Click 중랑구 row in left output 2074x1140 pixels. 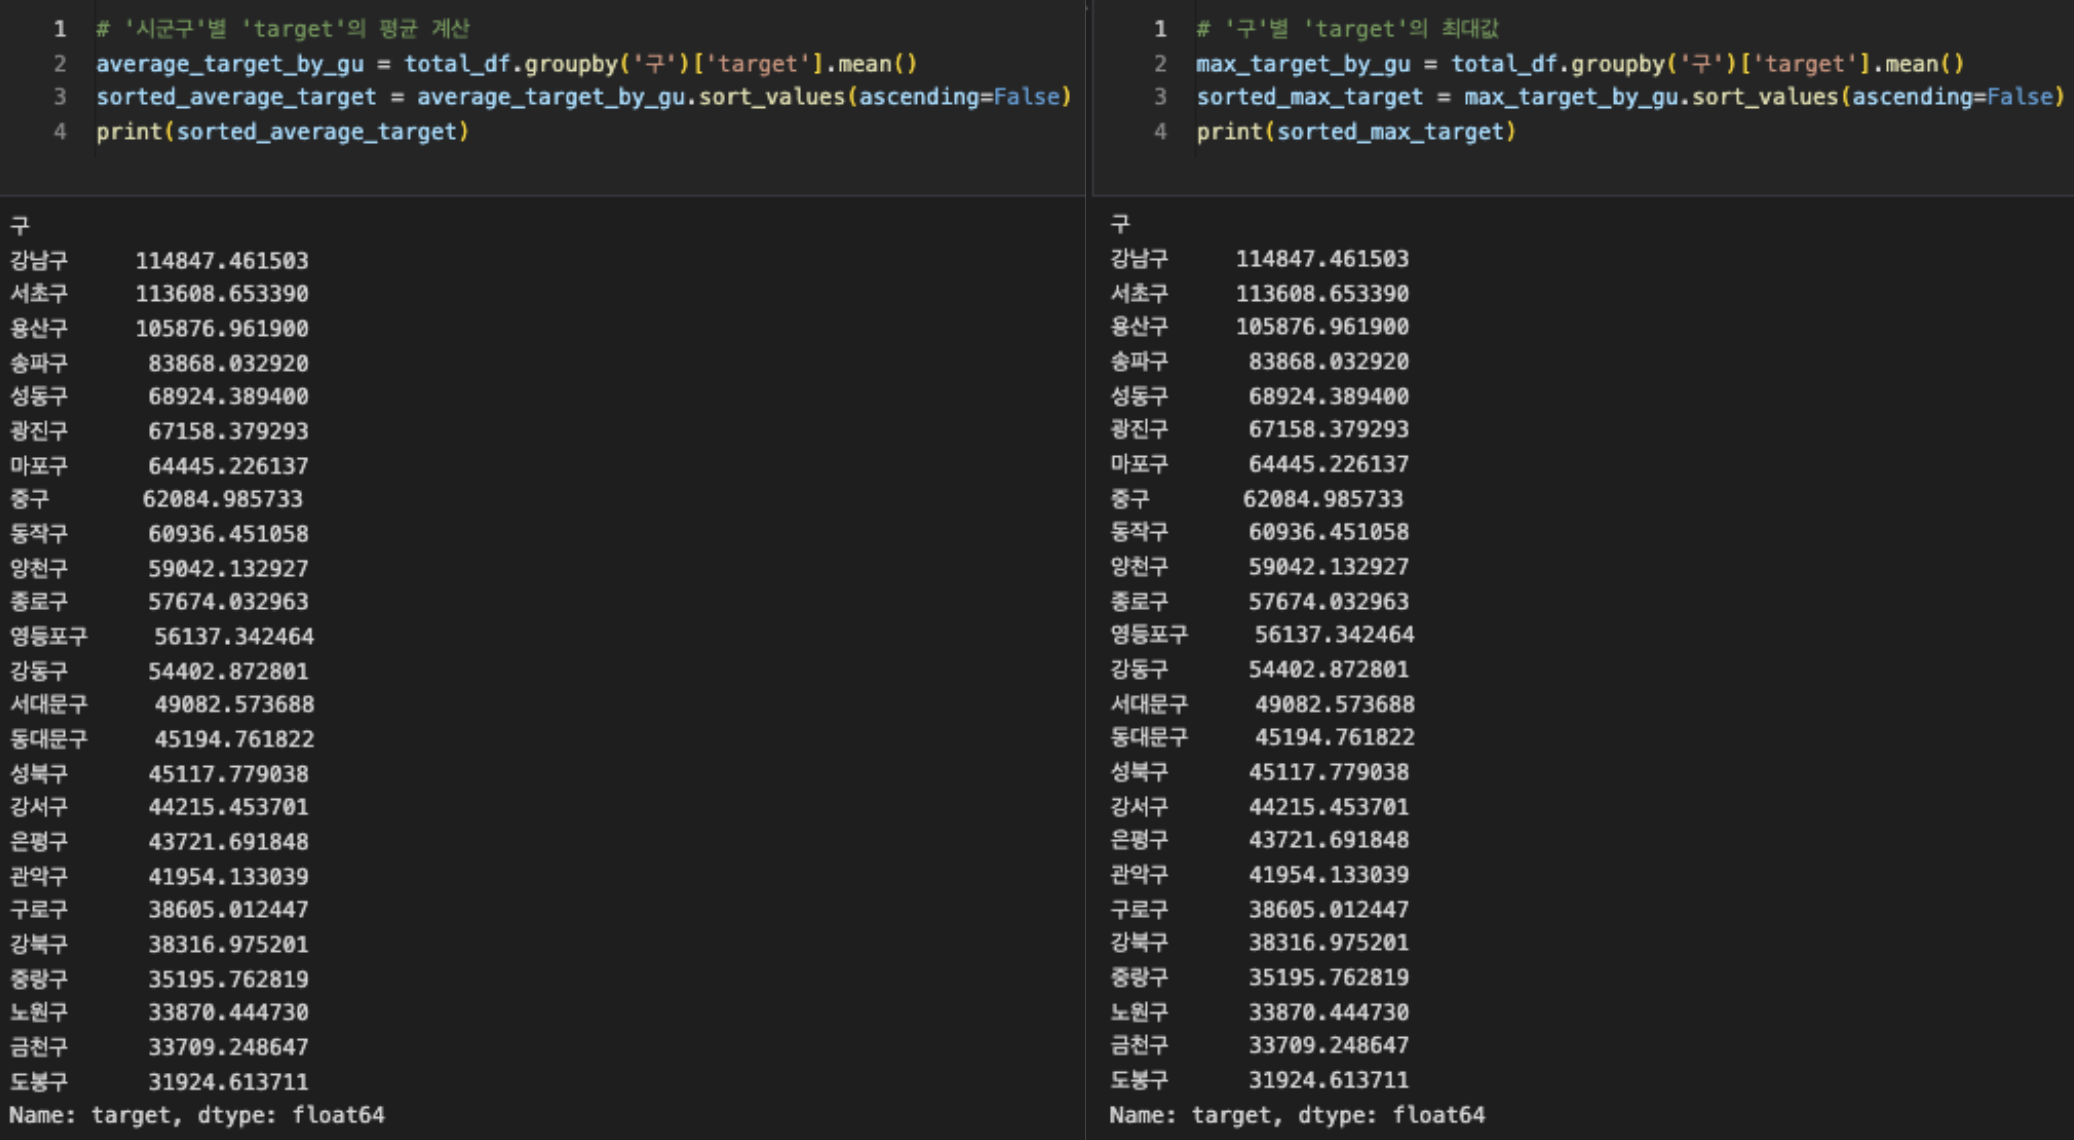coord(159,980)
